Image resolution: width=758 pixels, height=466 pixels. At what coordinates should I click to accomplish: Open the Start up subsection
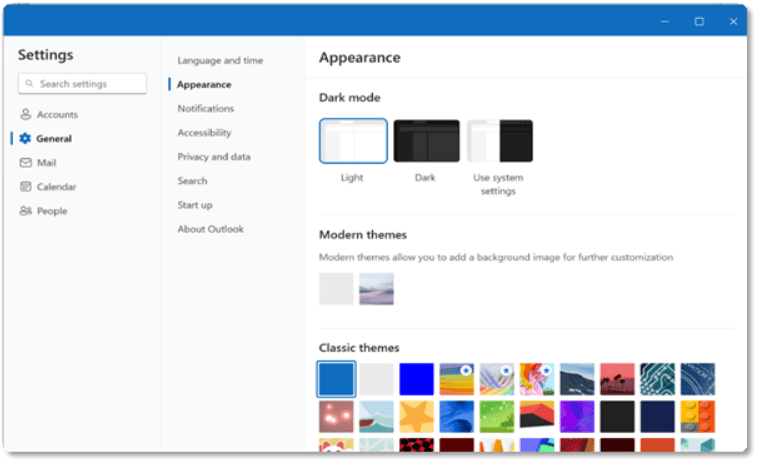[x=195, y=205]
